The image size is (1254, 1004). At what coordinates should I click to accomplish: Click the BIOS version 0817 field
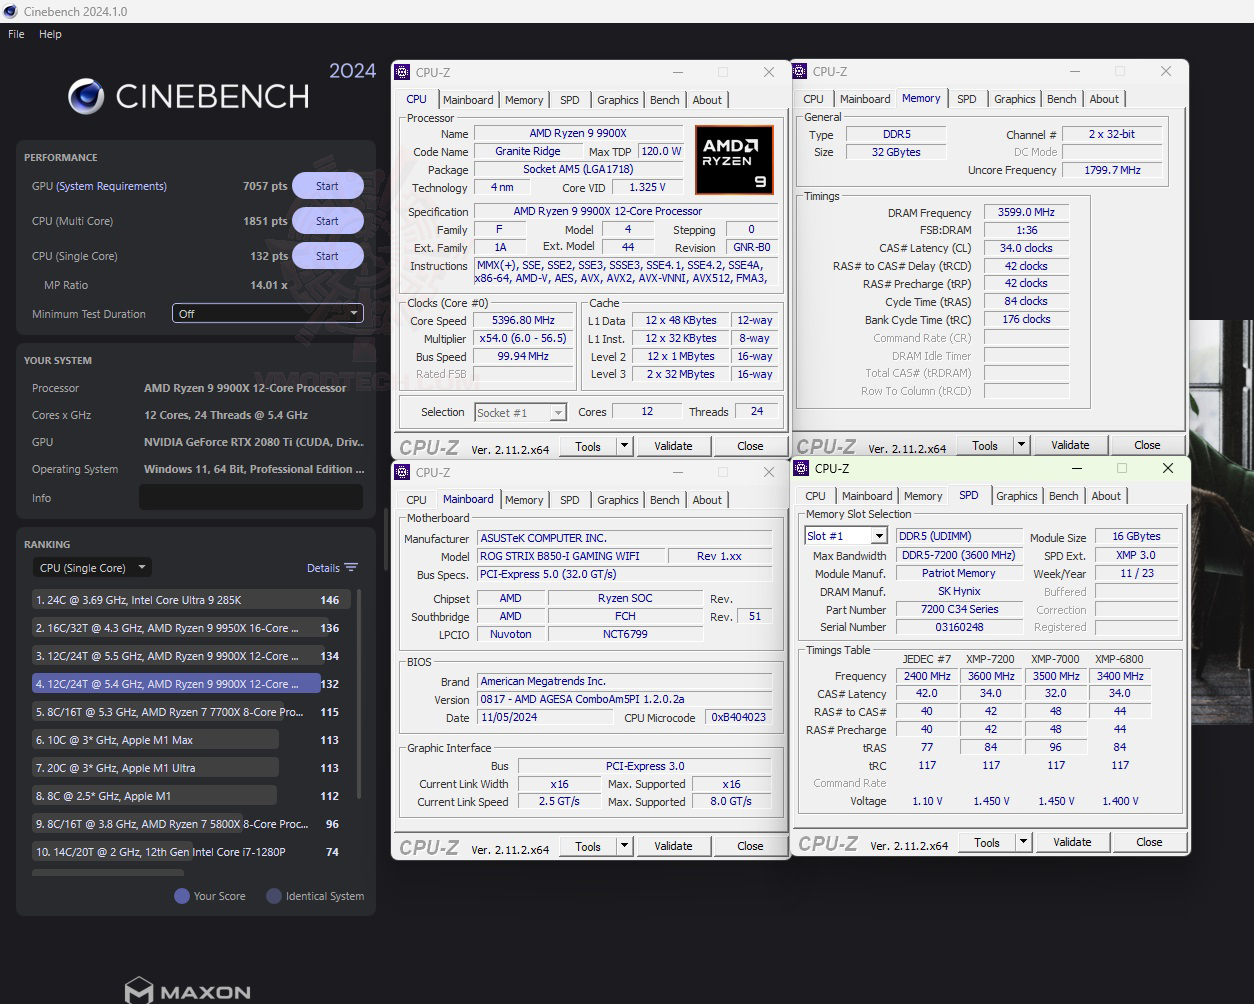tap(624, 699)
